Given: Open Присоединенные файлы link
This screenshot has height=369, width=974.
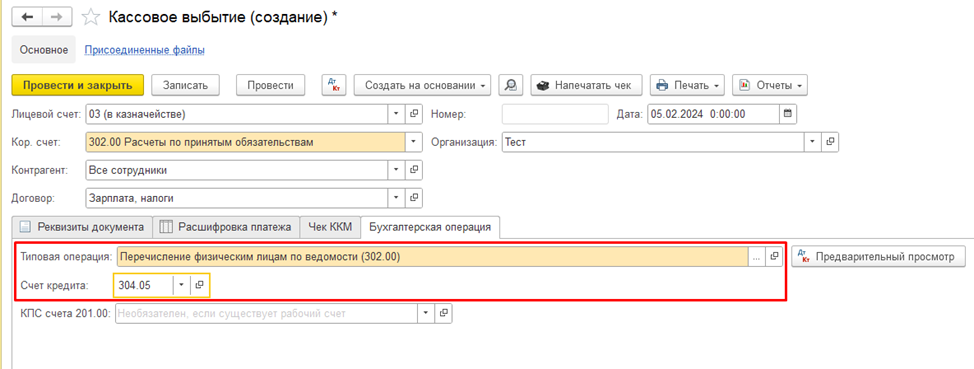Looking at the screenshot, I should pos(145,50).
